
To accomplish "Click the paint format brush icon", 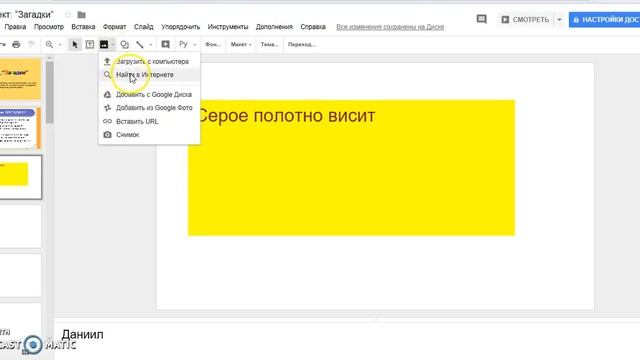I will click(31, 44).
